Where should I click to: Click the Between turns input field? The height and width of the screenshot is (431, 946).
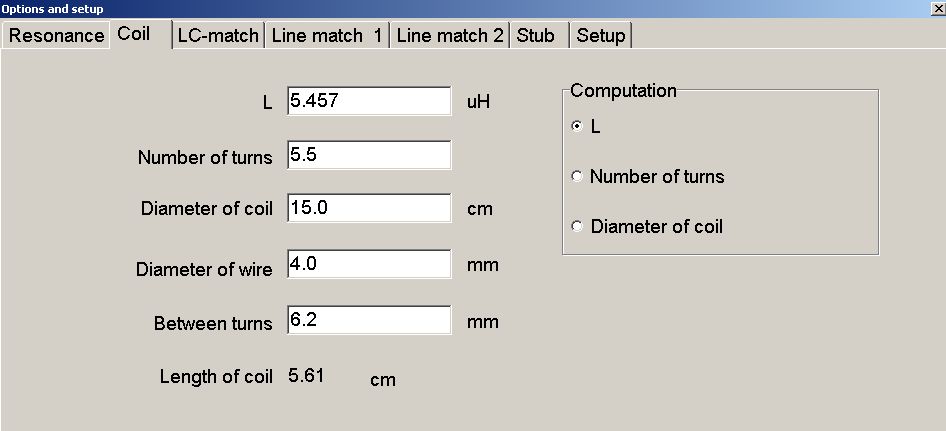click(368, 320)
